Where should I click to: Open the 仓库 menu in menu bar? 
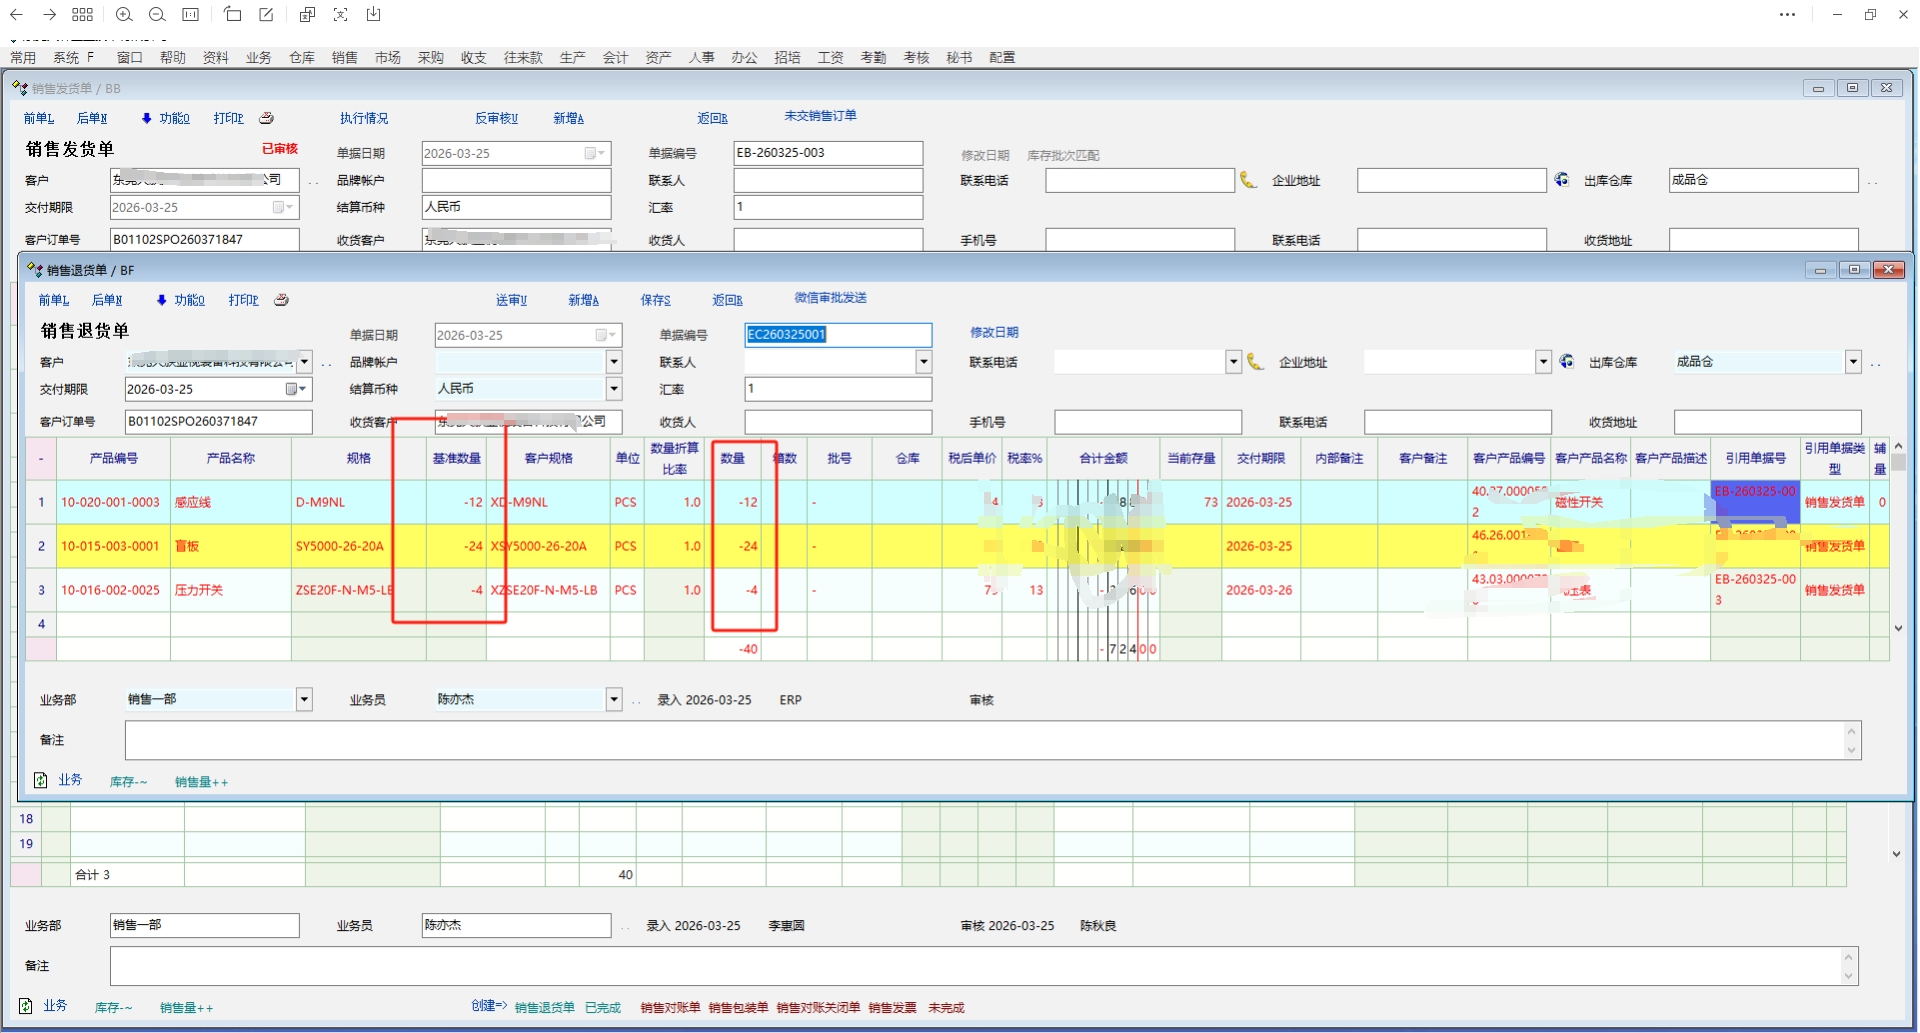tap(302, 58)
